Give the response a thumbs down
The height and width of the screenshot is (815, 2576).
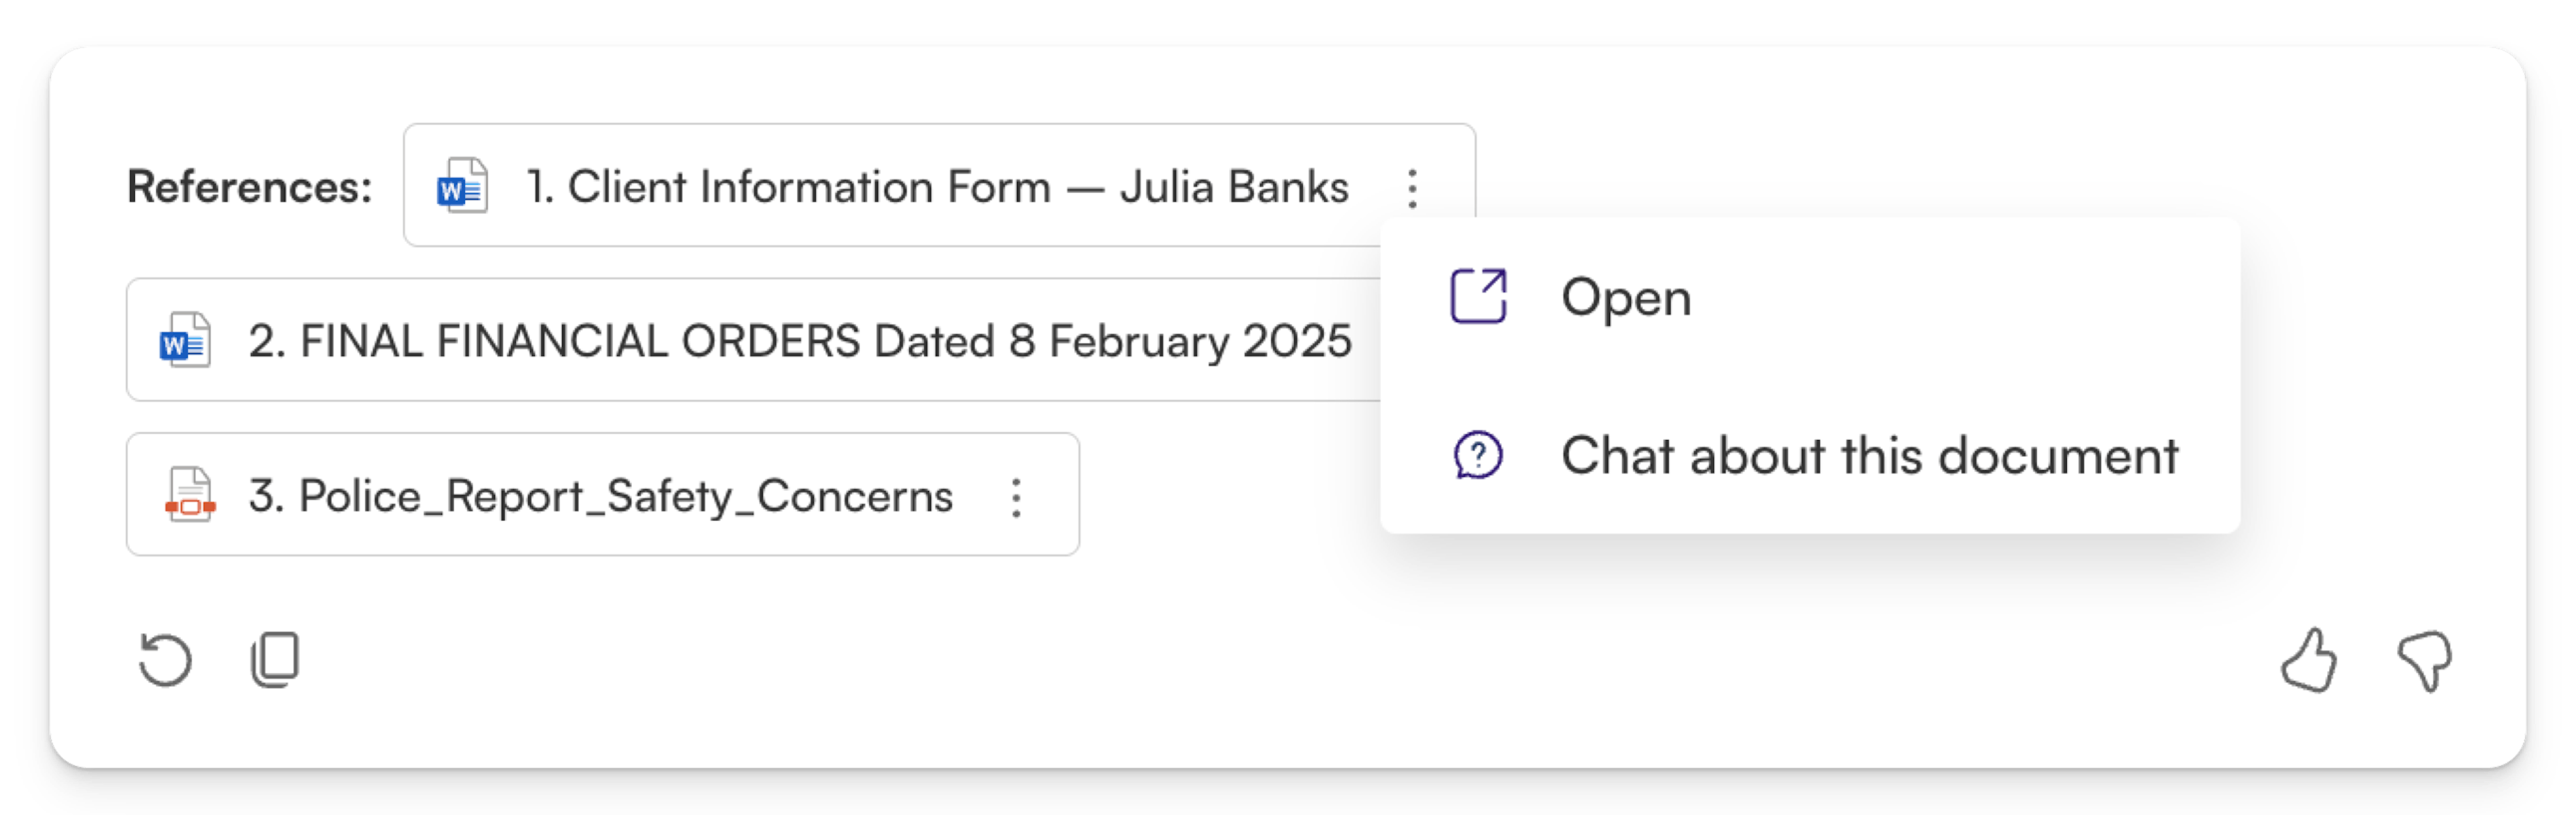tap(2424, 660)
